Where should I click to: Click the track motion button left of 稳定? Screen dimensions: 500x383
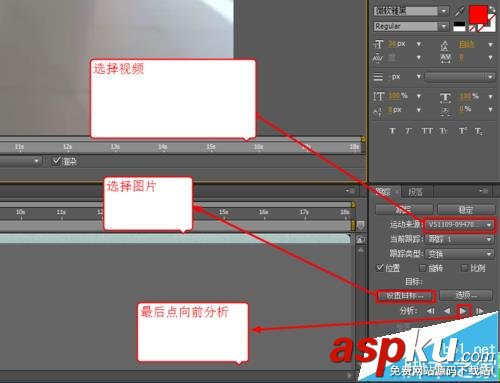click(404, 210)
